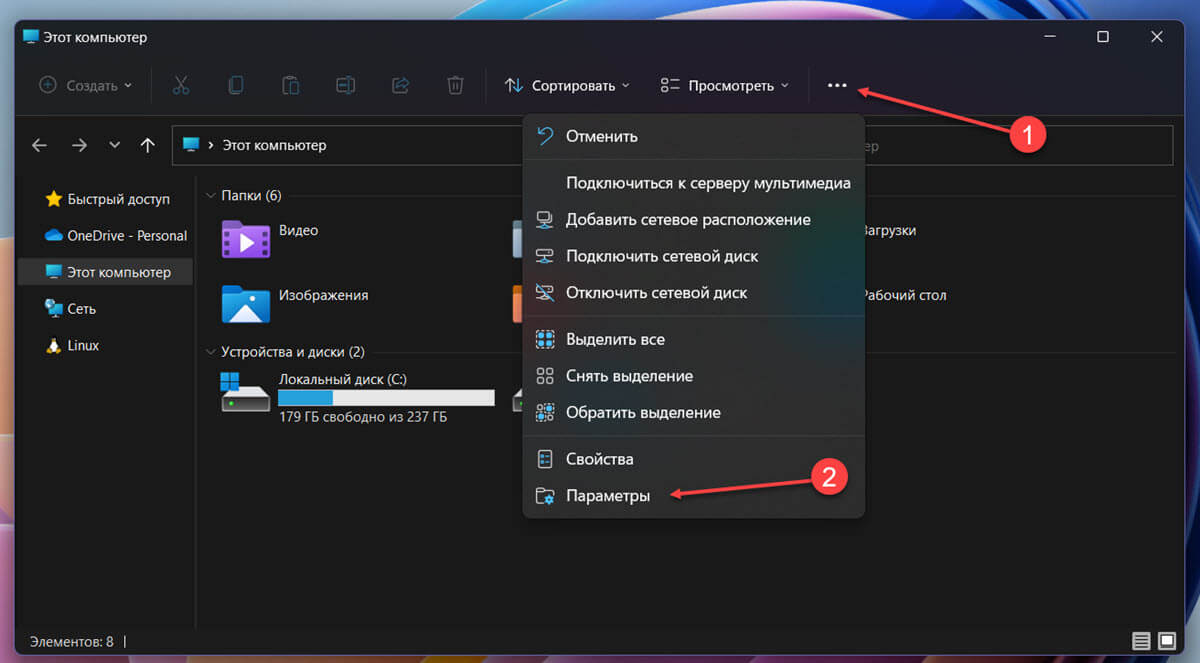Select the Локальный диск (C:) drive icon

tap(245, 392)
